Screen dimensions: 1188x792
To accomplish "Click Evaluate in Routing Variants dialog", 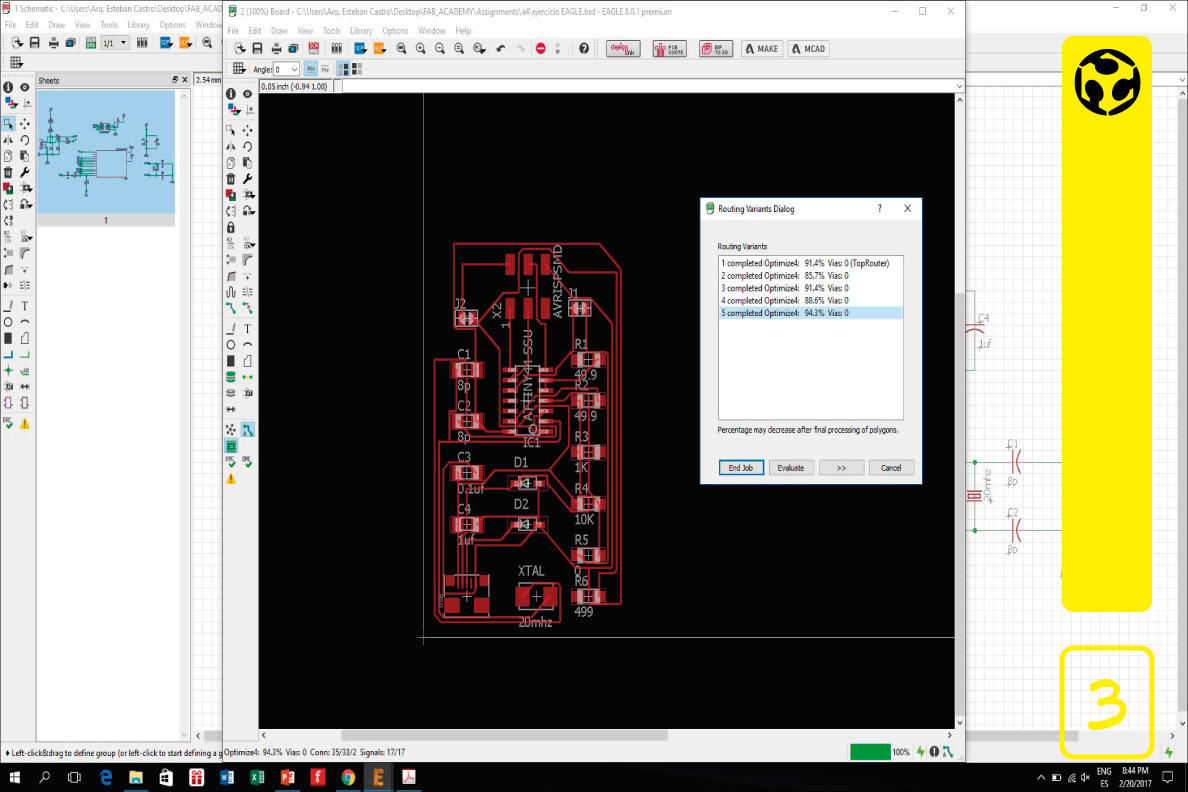I will (x=790, y=468).
